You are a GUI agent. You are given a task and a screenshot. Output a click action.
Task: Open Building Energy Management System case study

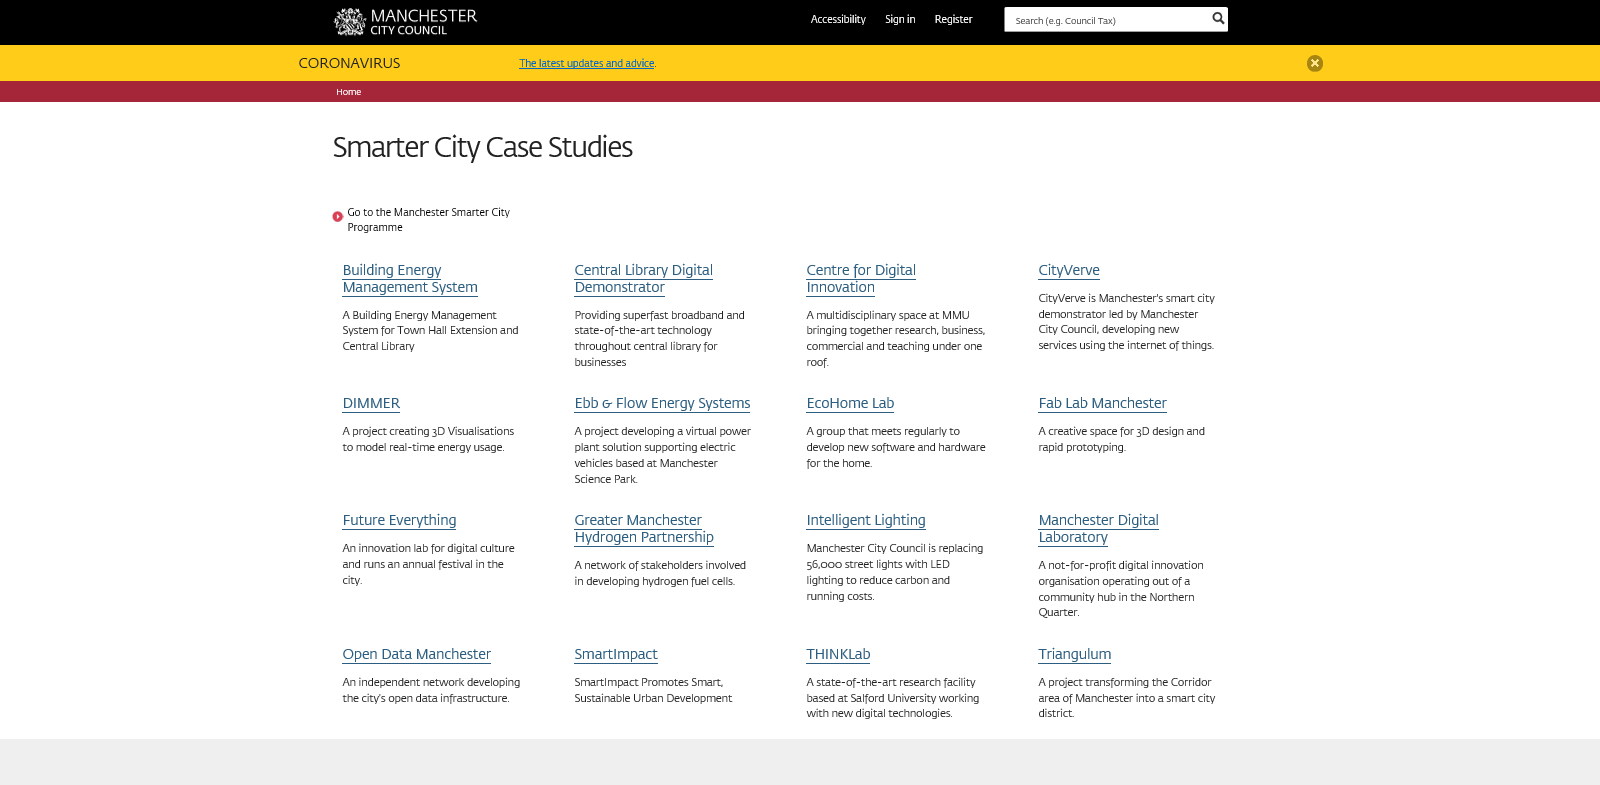[409, 279]
